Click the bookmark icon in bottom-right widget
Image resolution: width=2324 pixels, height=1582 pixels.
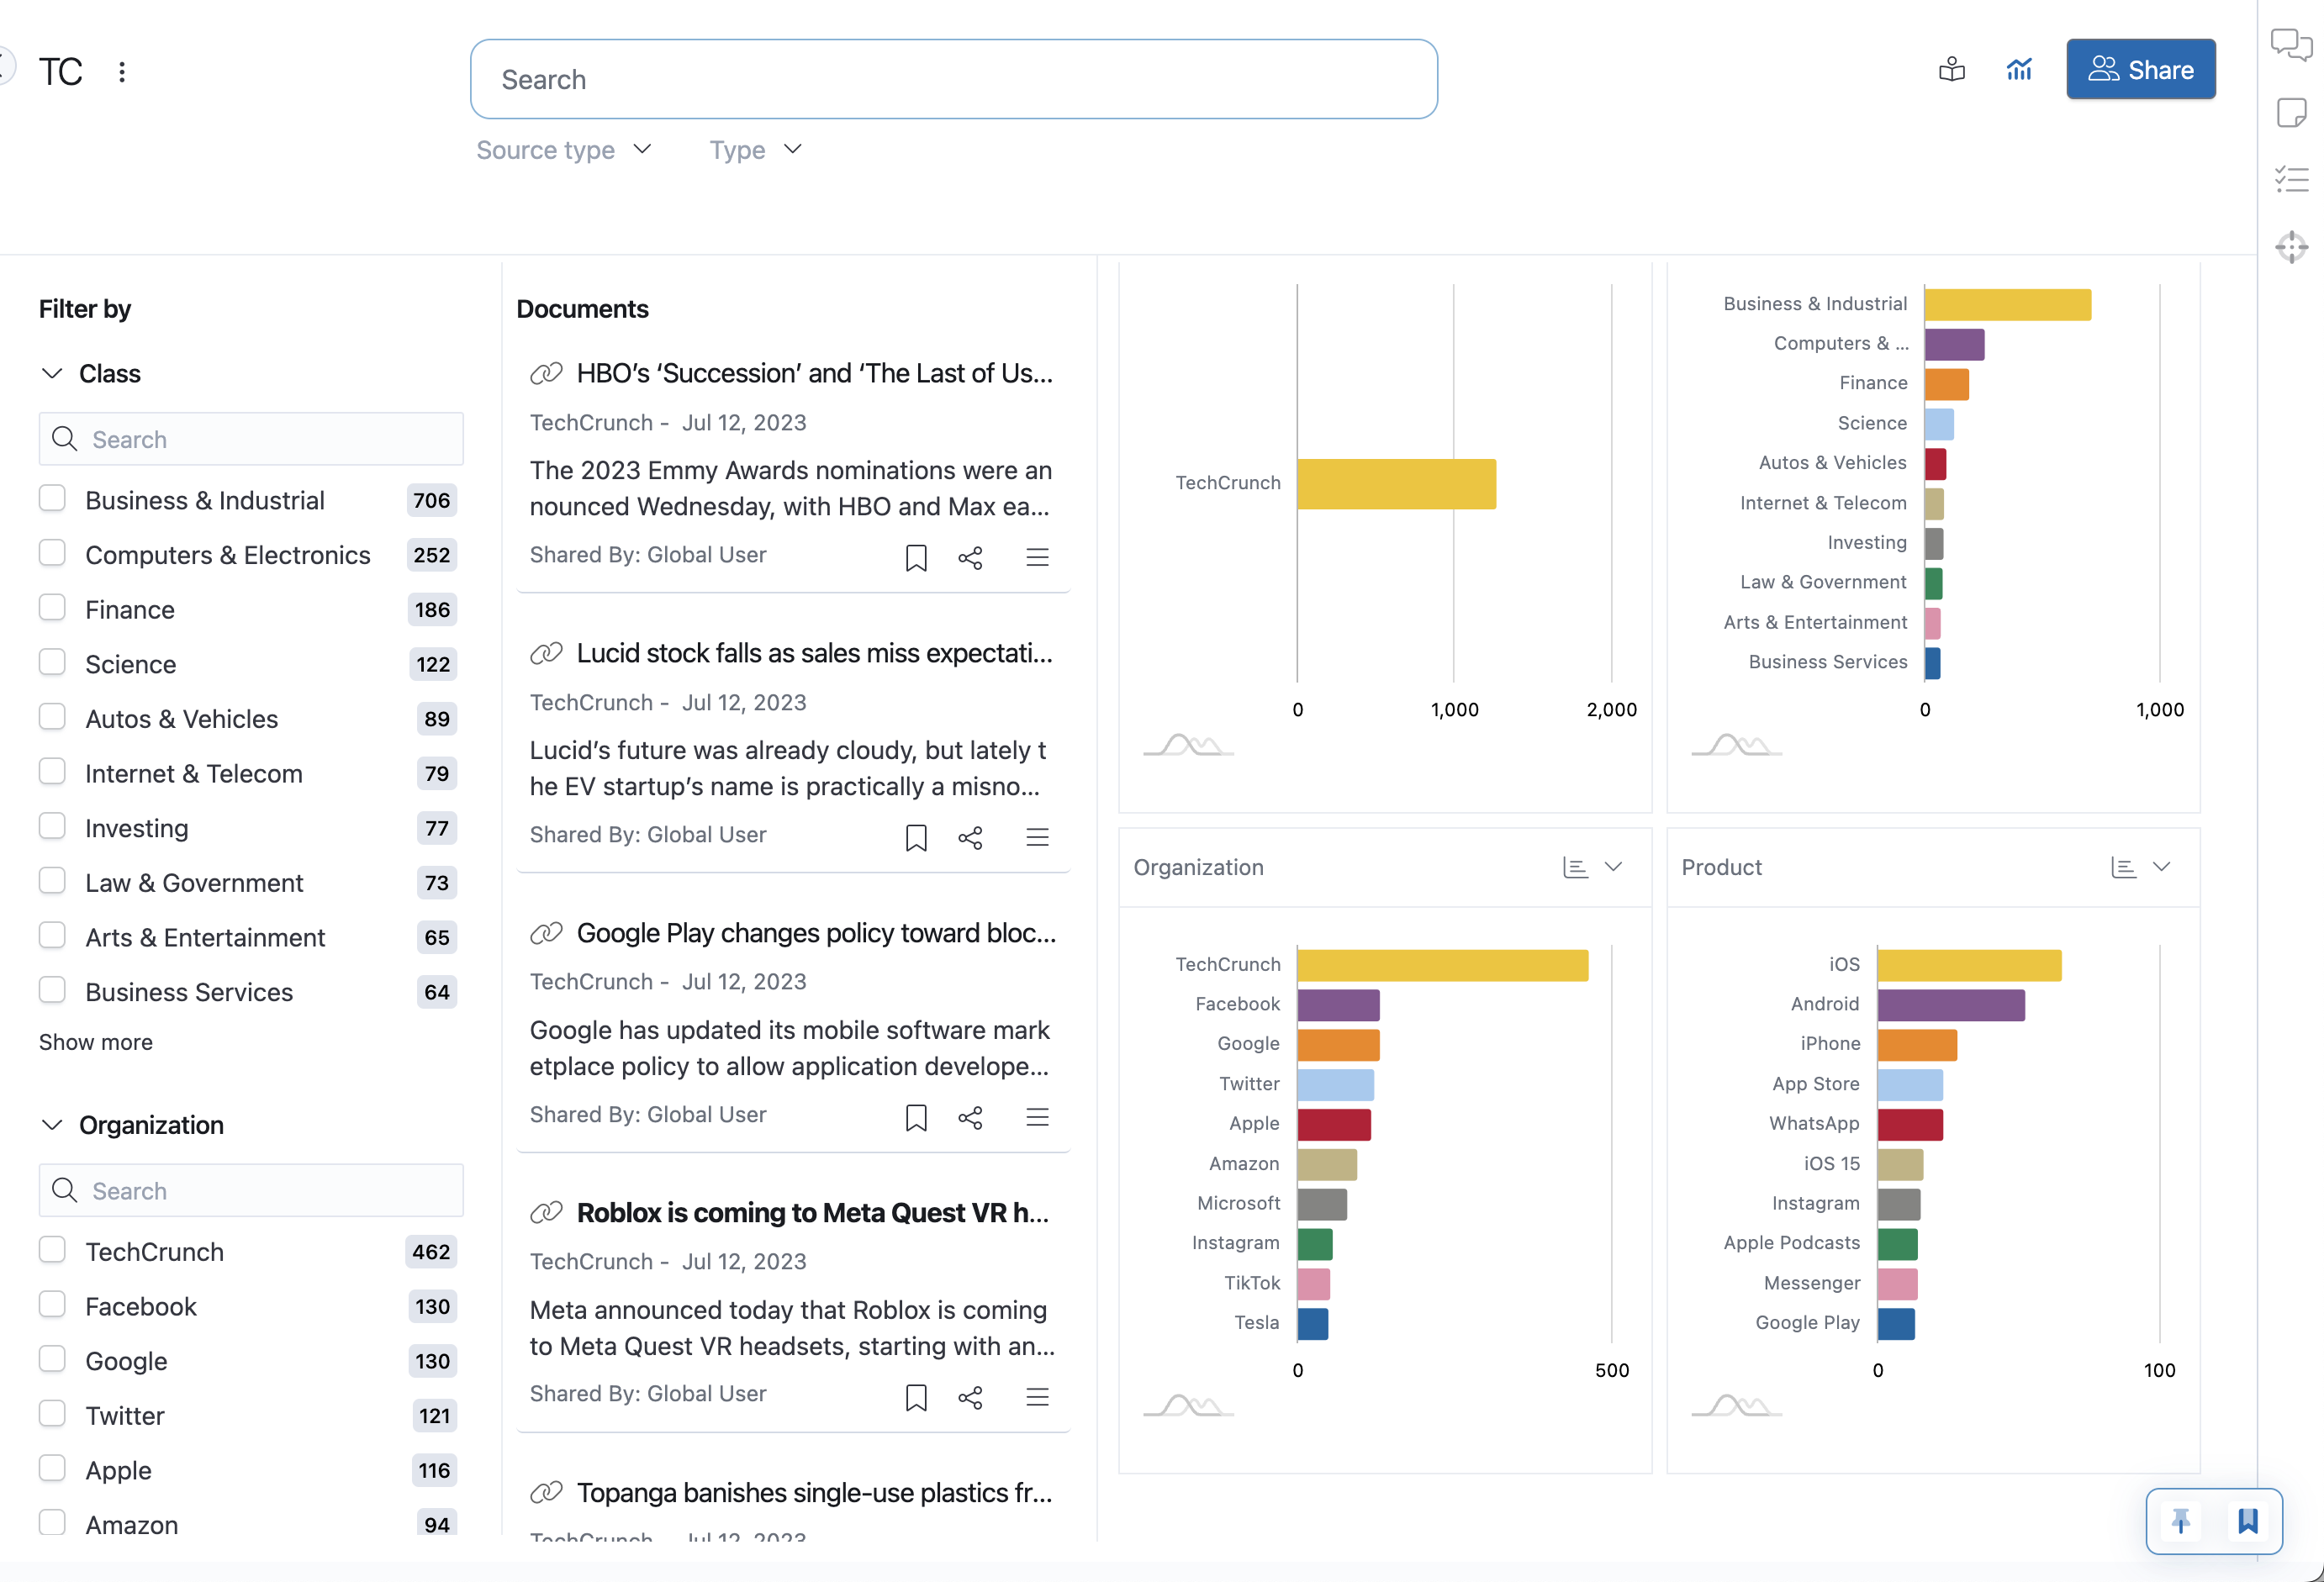pos(2247,1521)
